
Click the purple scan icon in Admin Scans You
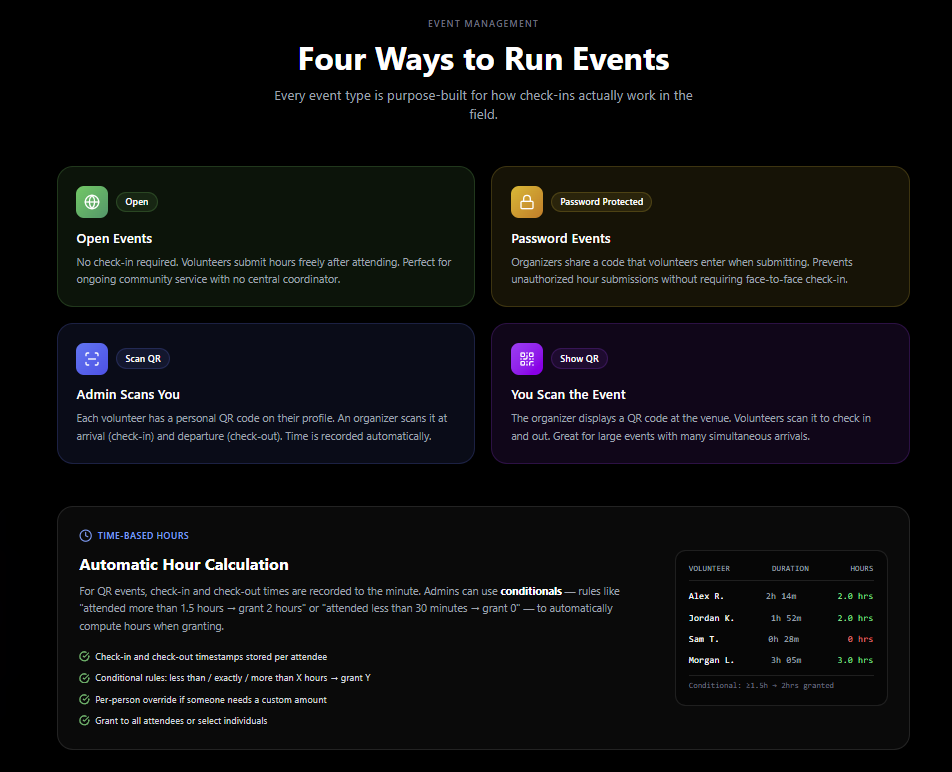click(91, 358)
